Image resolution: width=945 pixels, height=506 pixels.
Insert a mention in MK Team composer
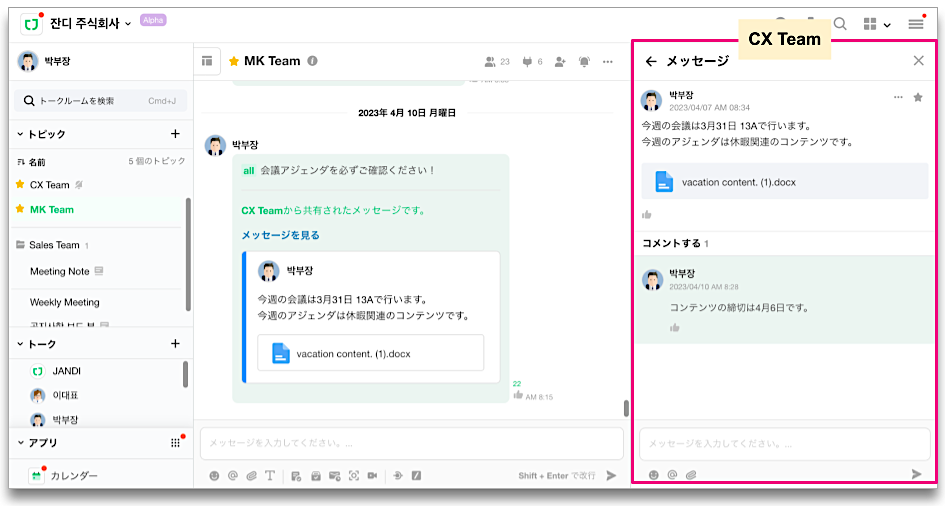233,475
